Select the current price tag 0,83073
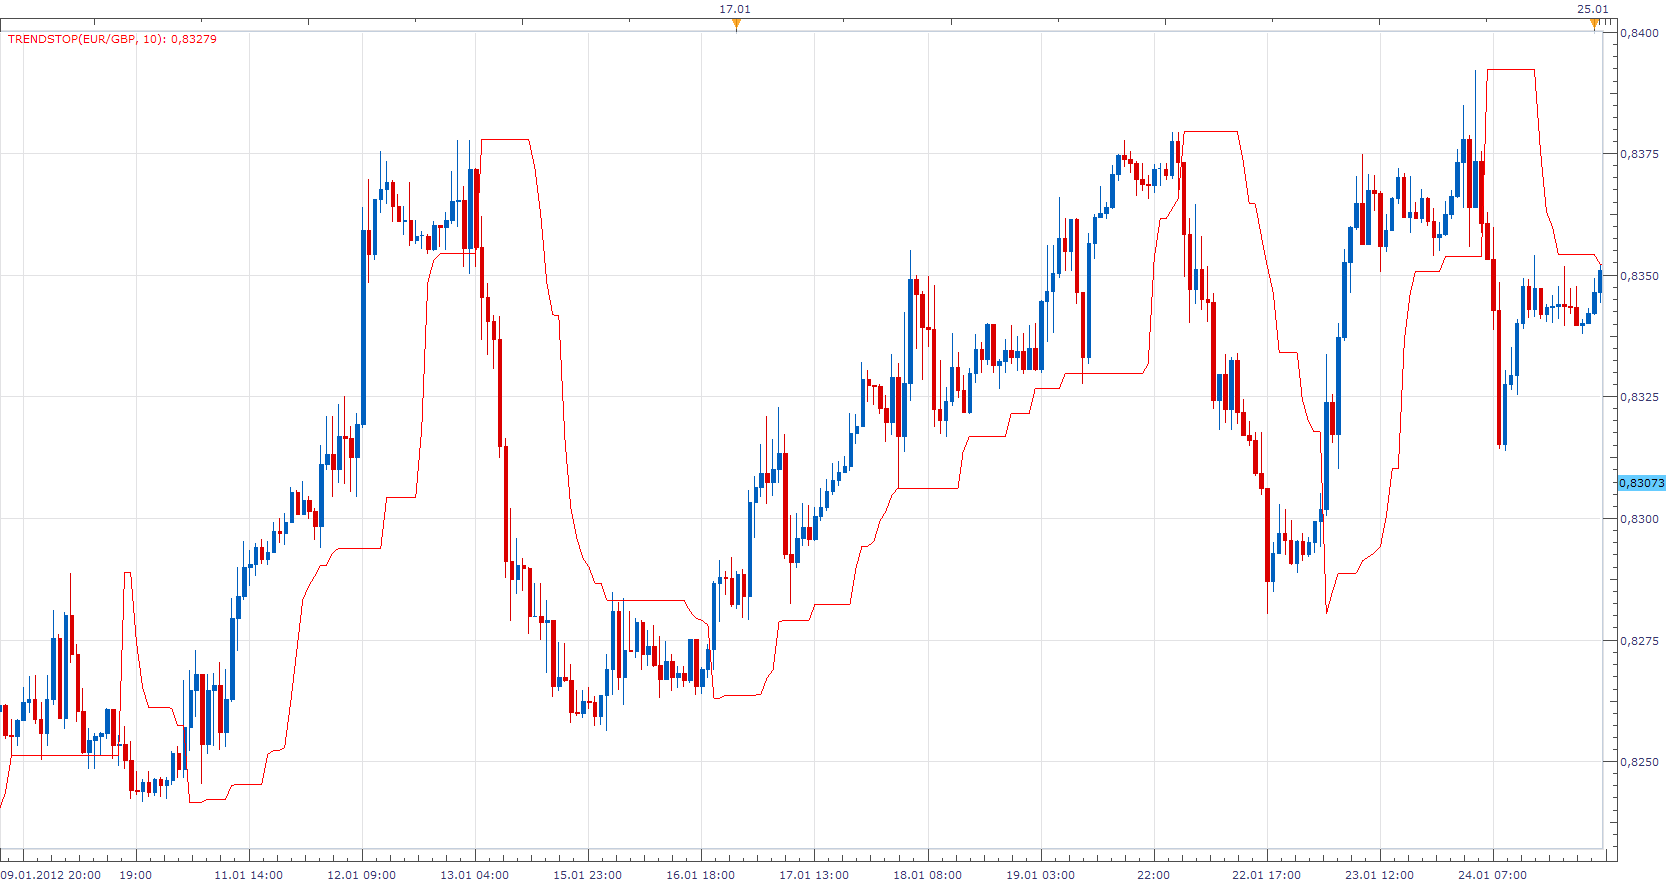This screenshot has width=1674, height=886. pyautogui.click(x=1642, y=483)
